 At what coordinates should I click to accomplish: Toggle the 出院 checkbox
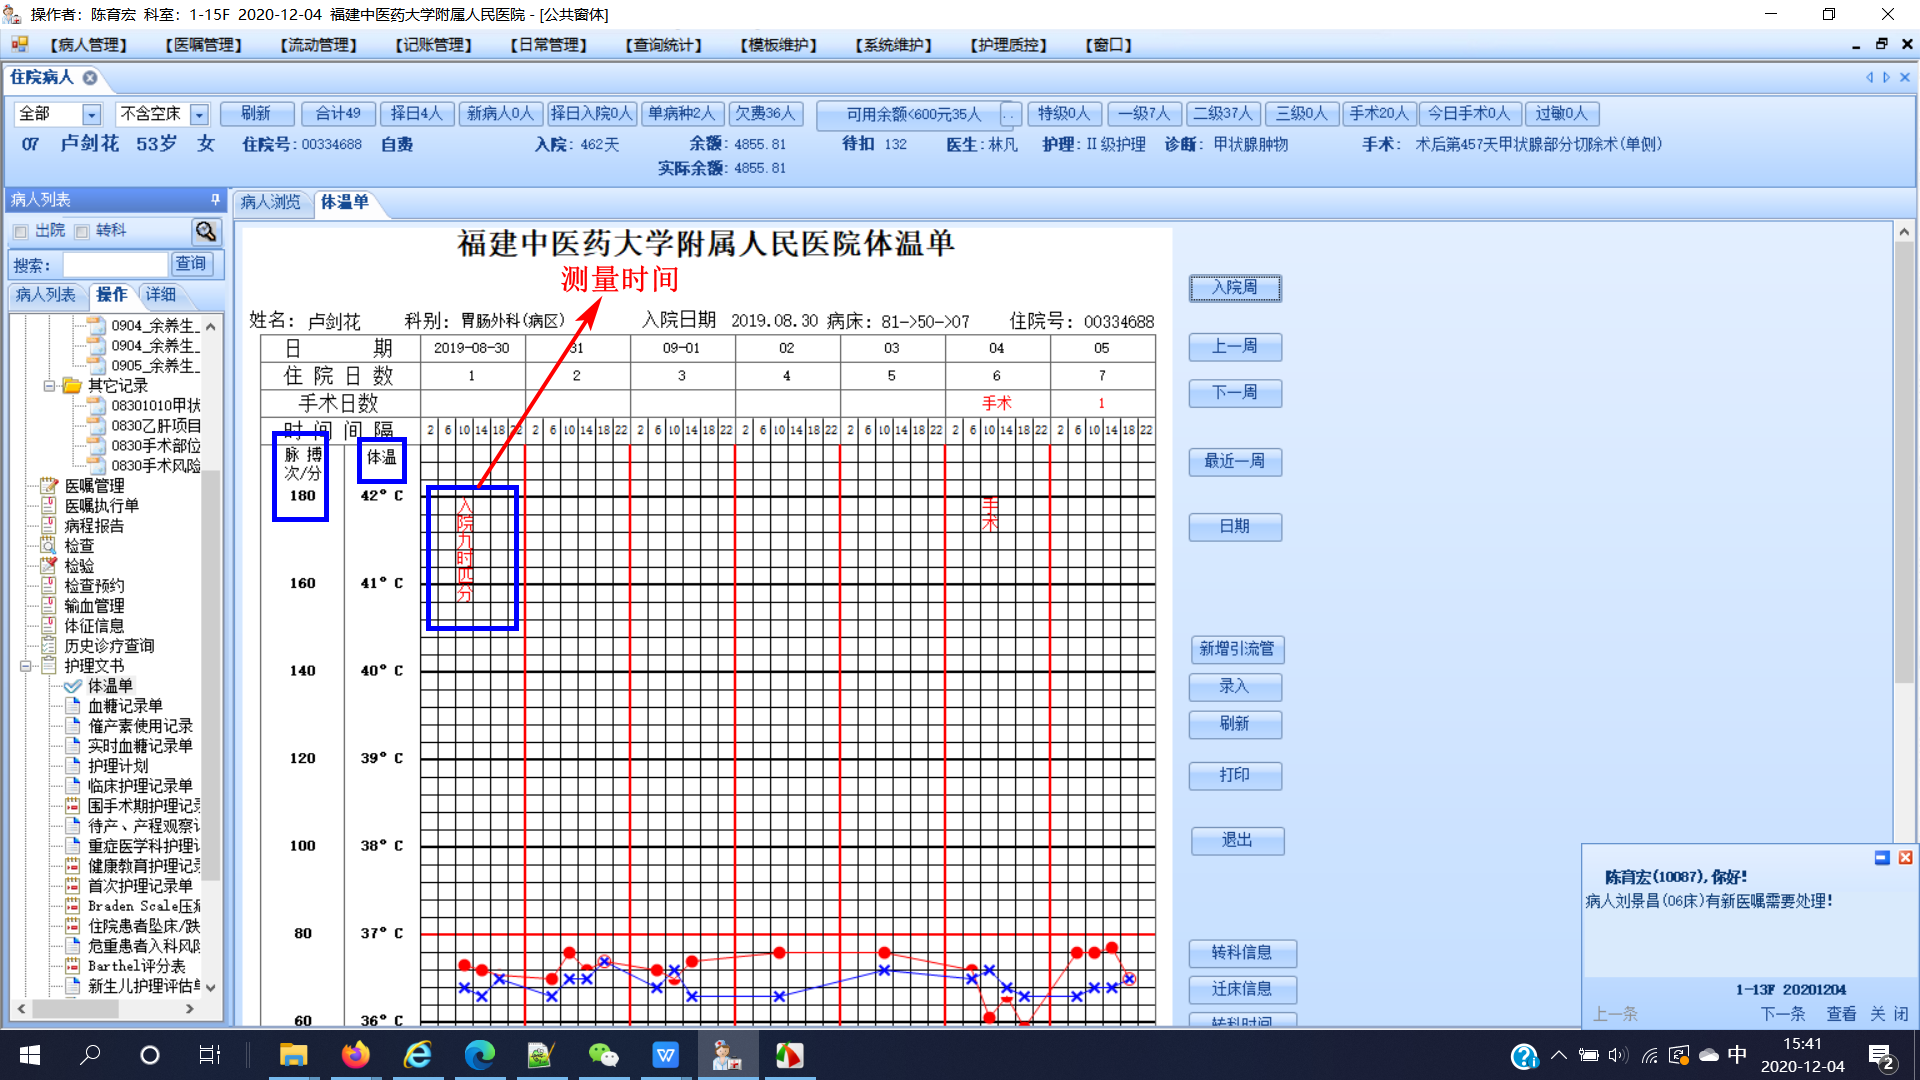(21, 232)
